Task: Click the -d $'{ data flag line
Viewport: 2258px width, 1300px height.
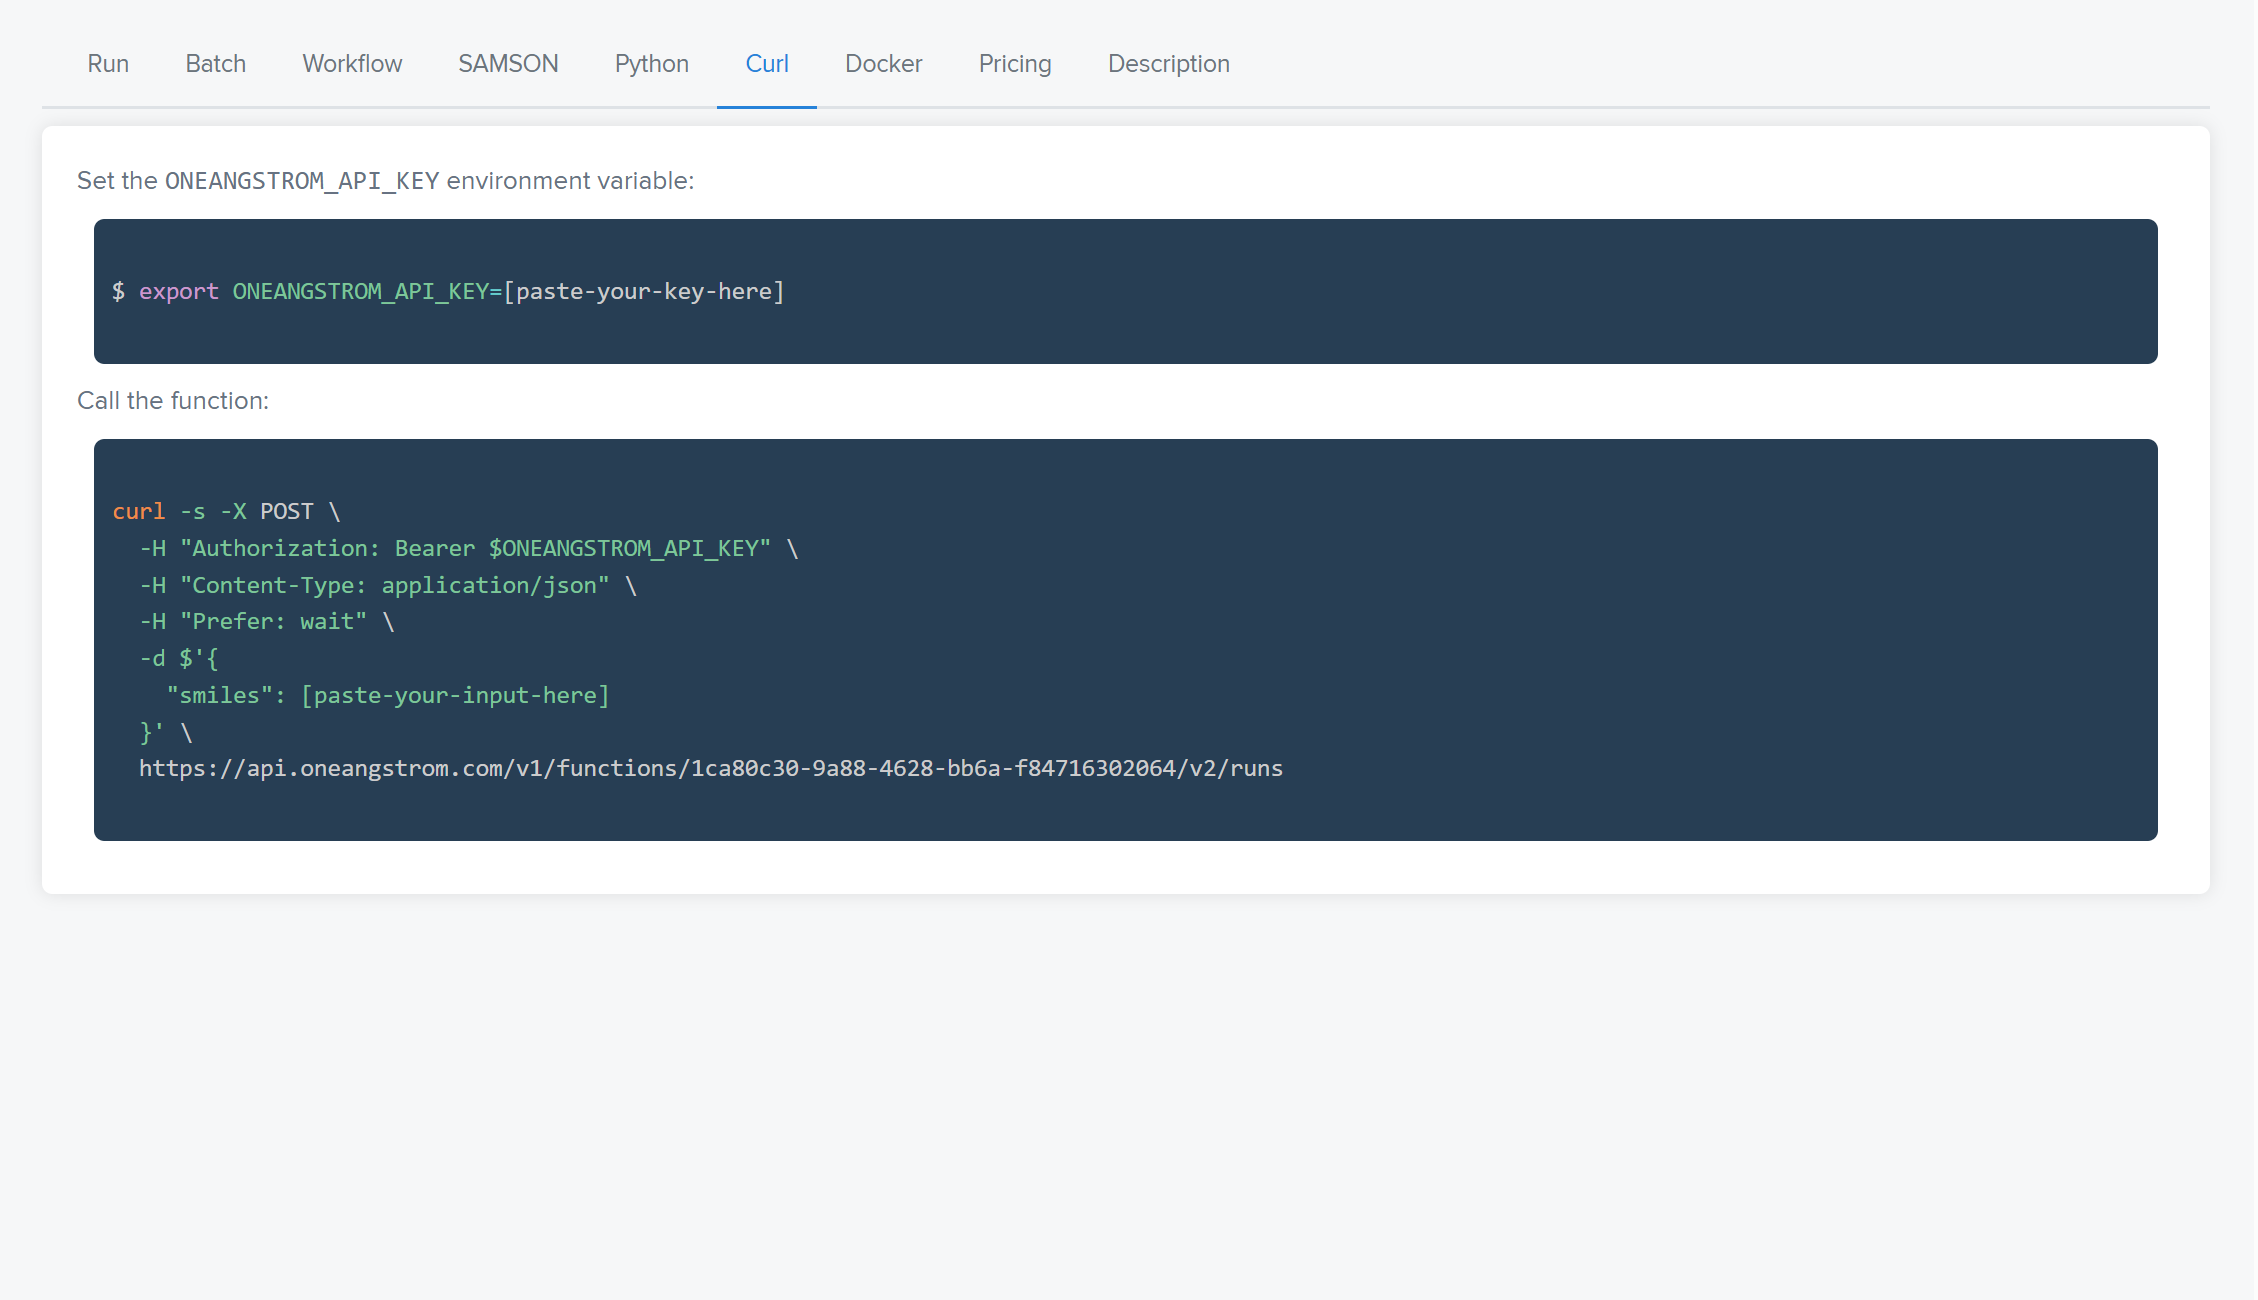Action: click(x=179, y=659)
